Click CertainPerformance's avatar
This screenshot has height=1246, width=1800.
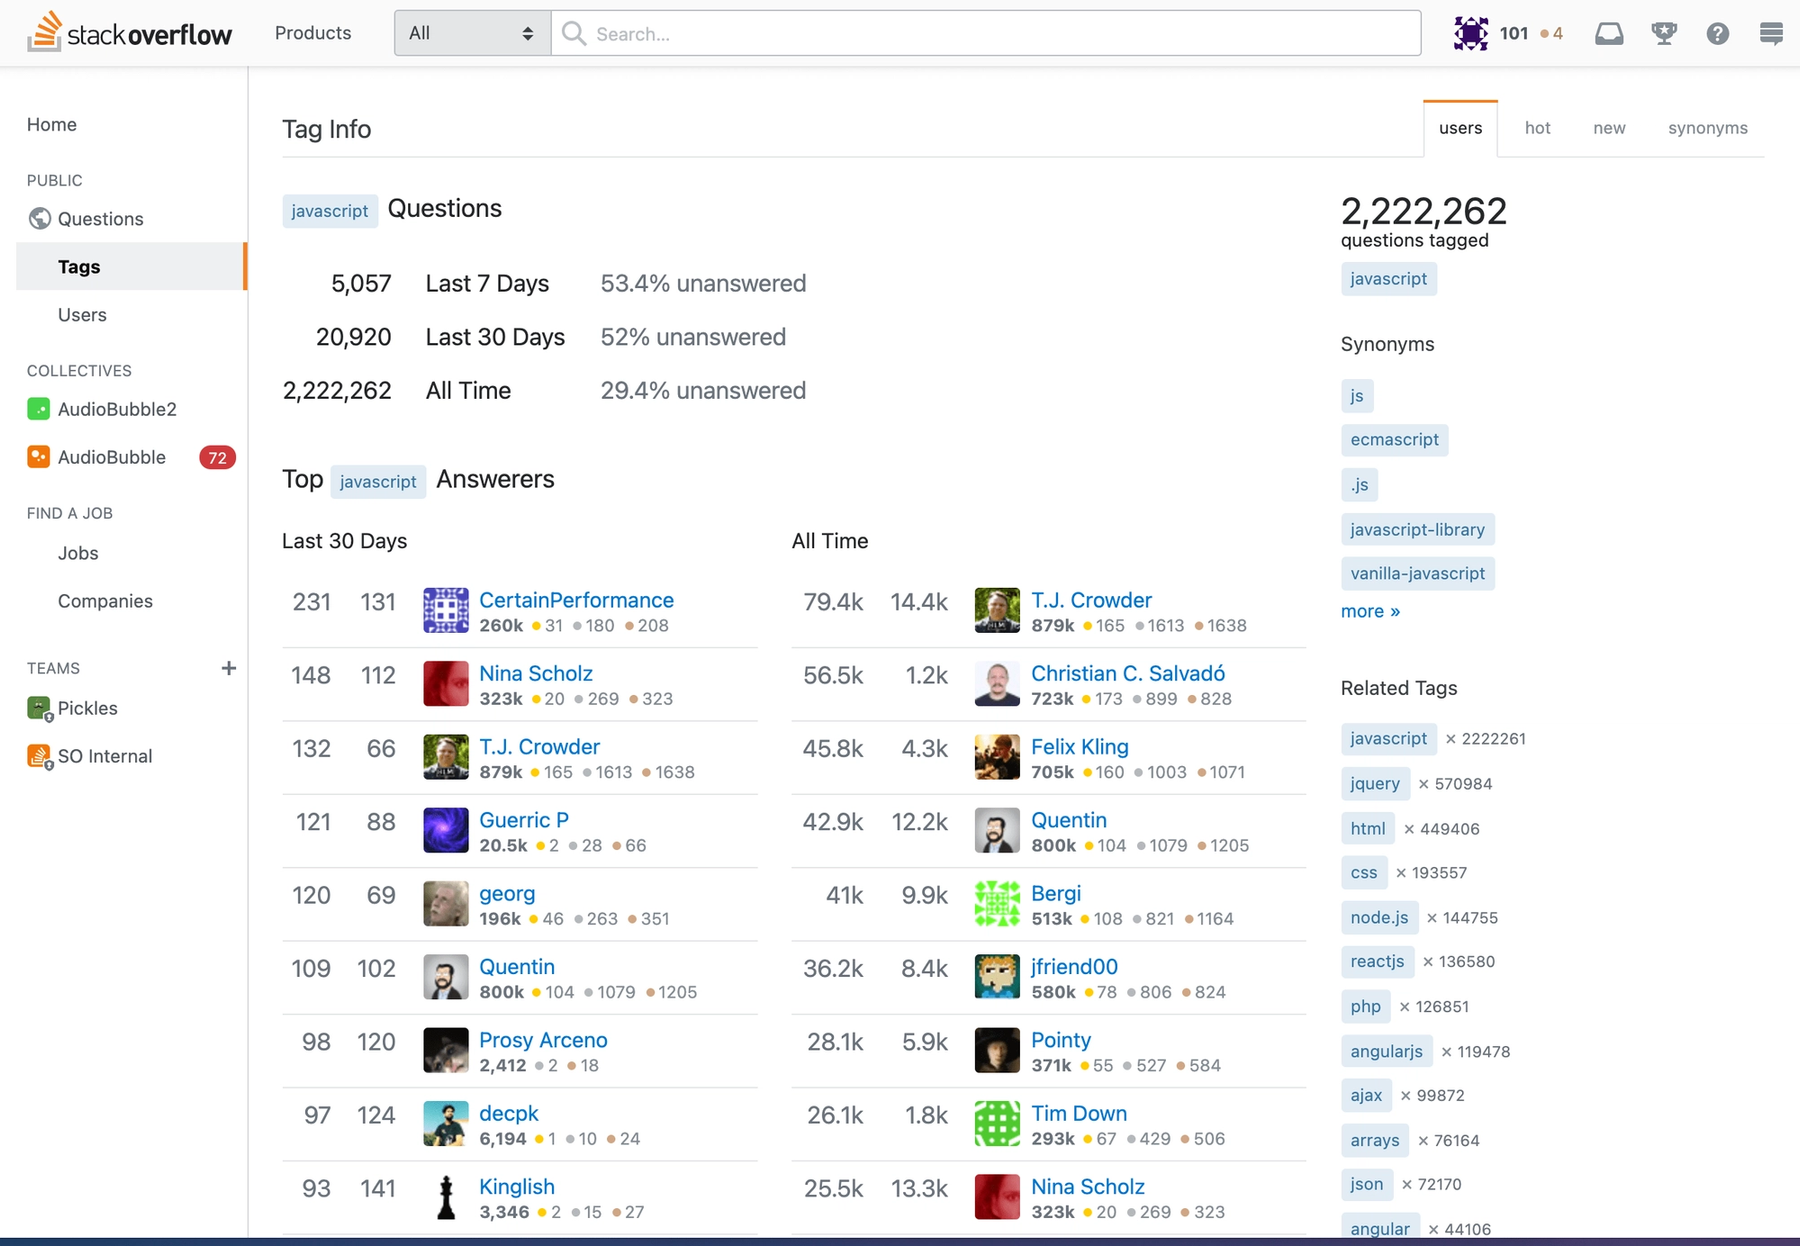[446, 610]
